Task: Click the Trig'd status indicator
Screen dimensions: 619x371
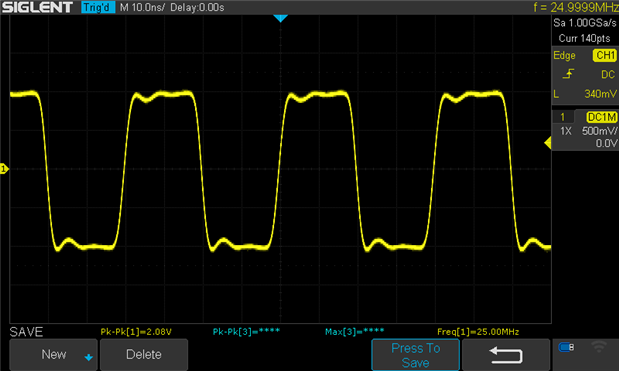Action: pyautogui.click(x=98, y=7)
